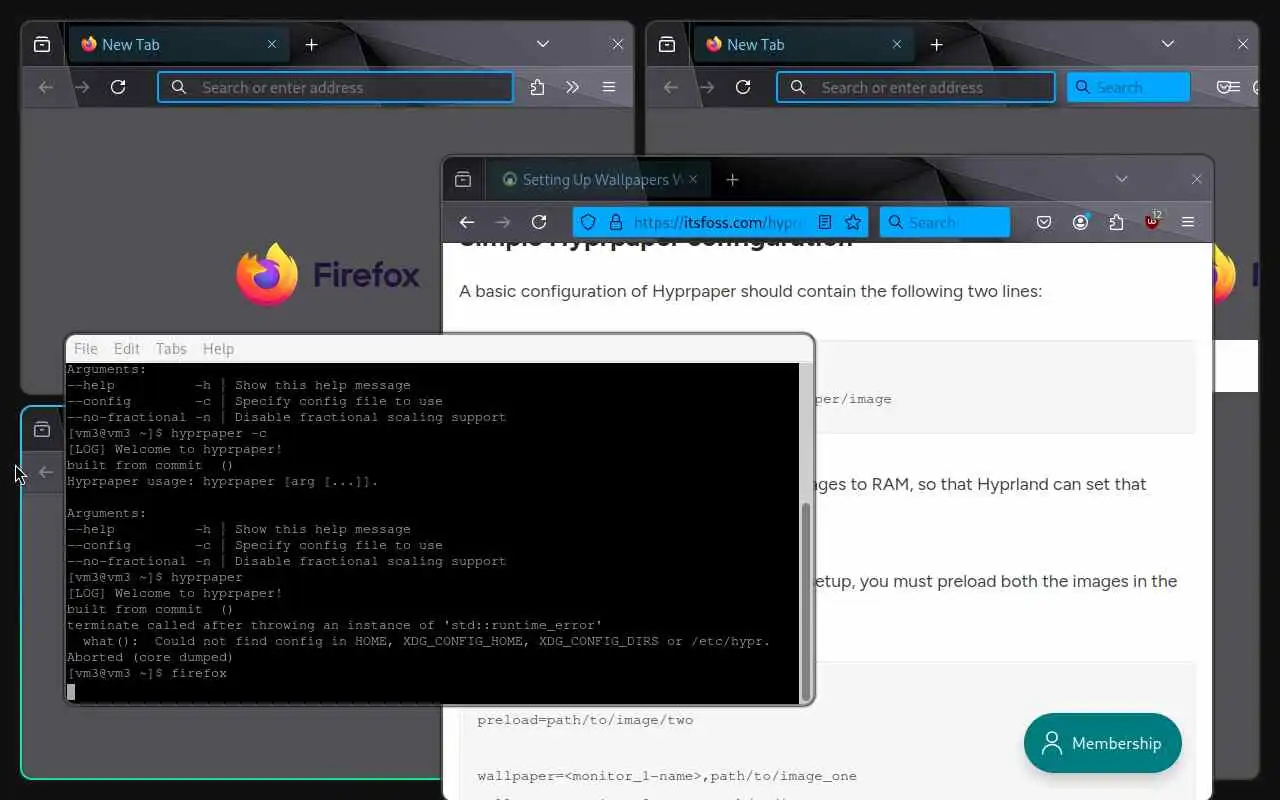Screen dimensions: 1280x800
Task: Click terminal line 'Aborted (core dumped)'
Action: tap(150, 657)
